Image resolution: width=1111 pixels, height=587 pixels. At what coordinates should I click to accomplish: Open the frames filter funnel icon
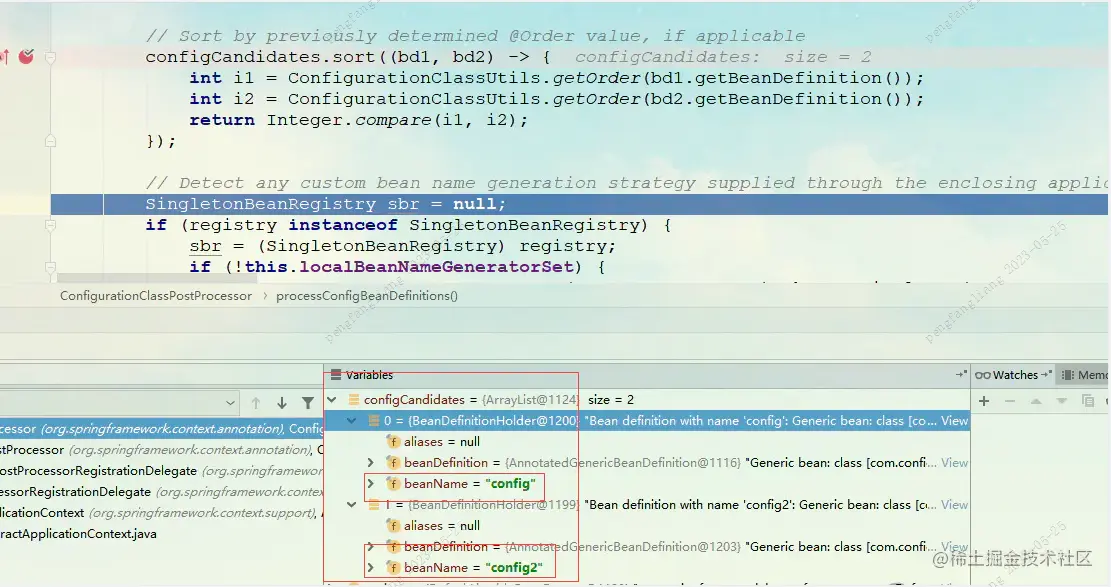[308, 403]
